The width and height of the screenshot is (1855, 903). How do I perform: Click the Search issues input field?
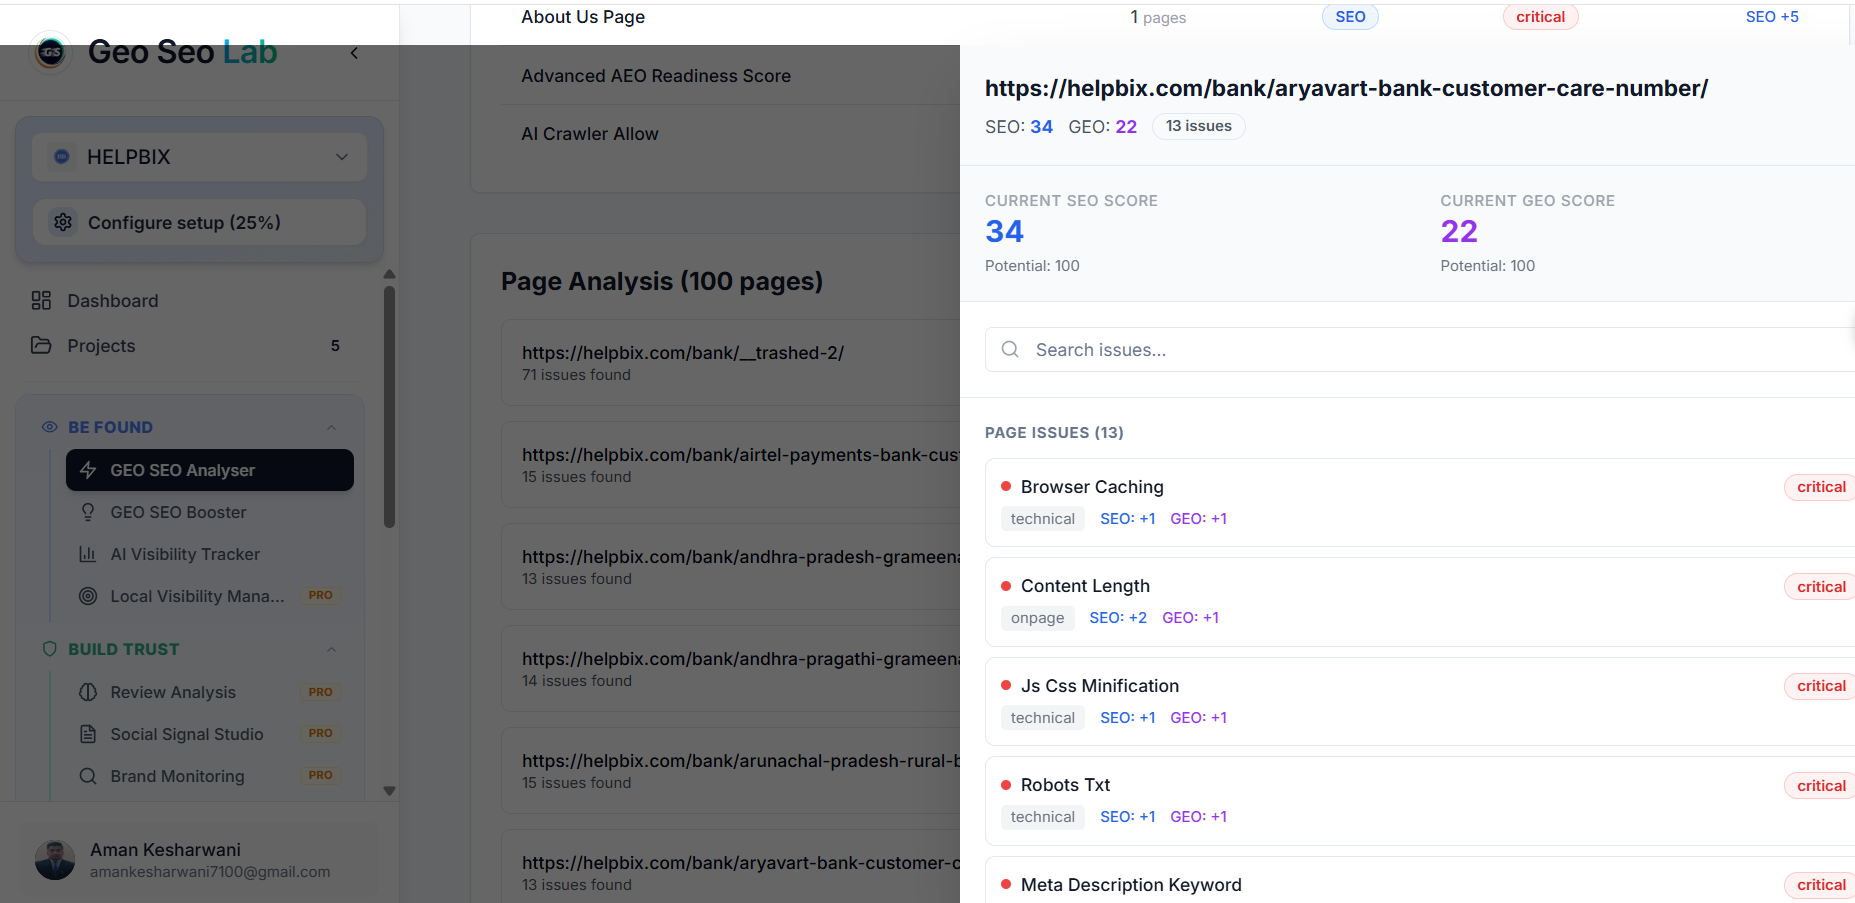[x=1420, y=350]
